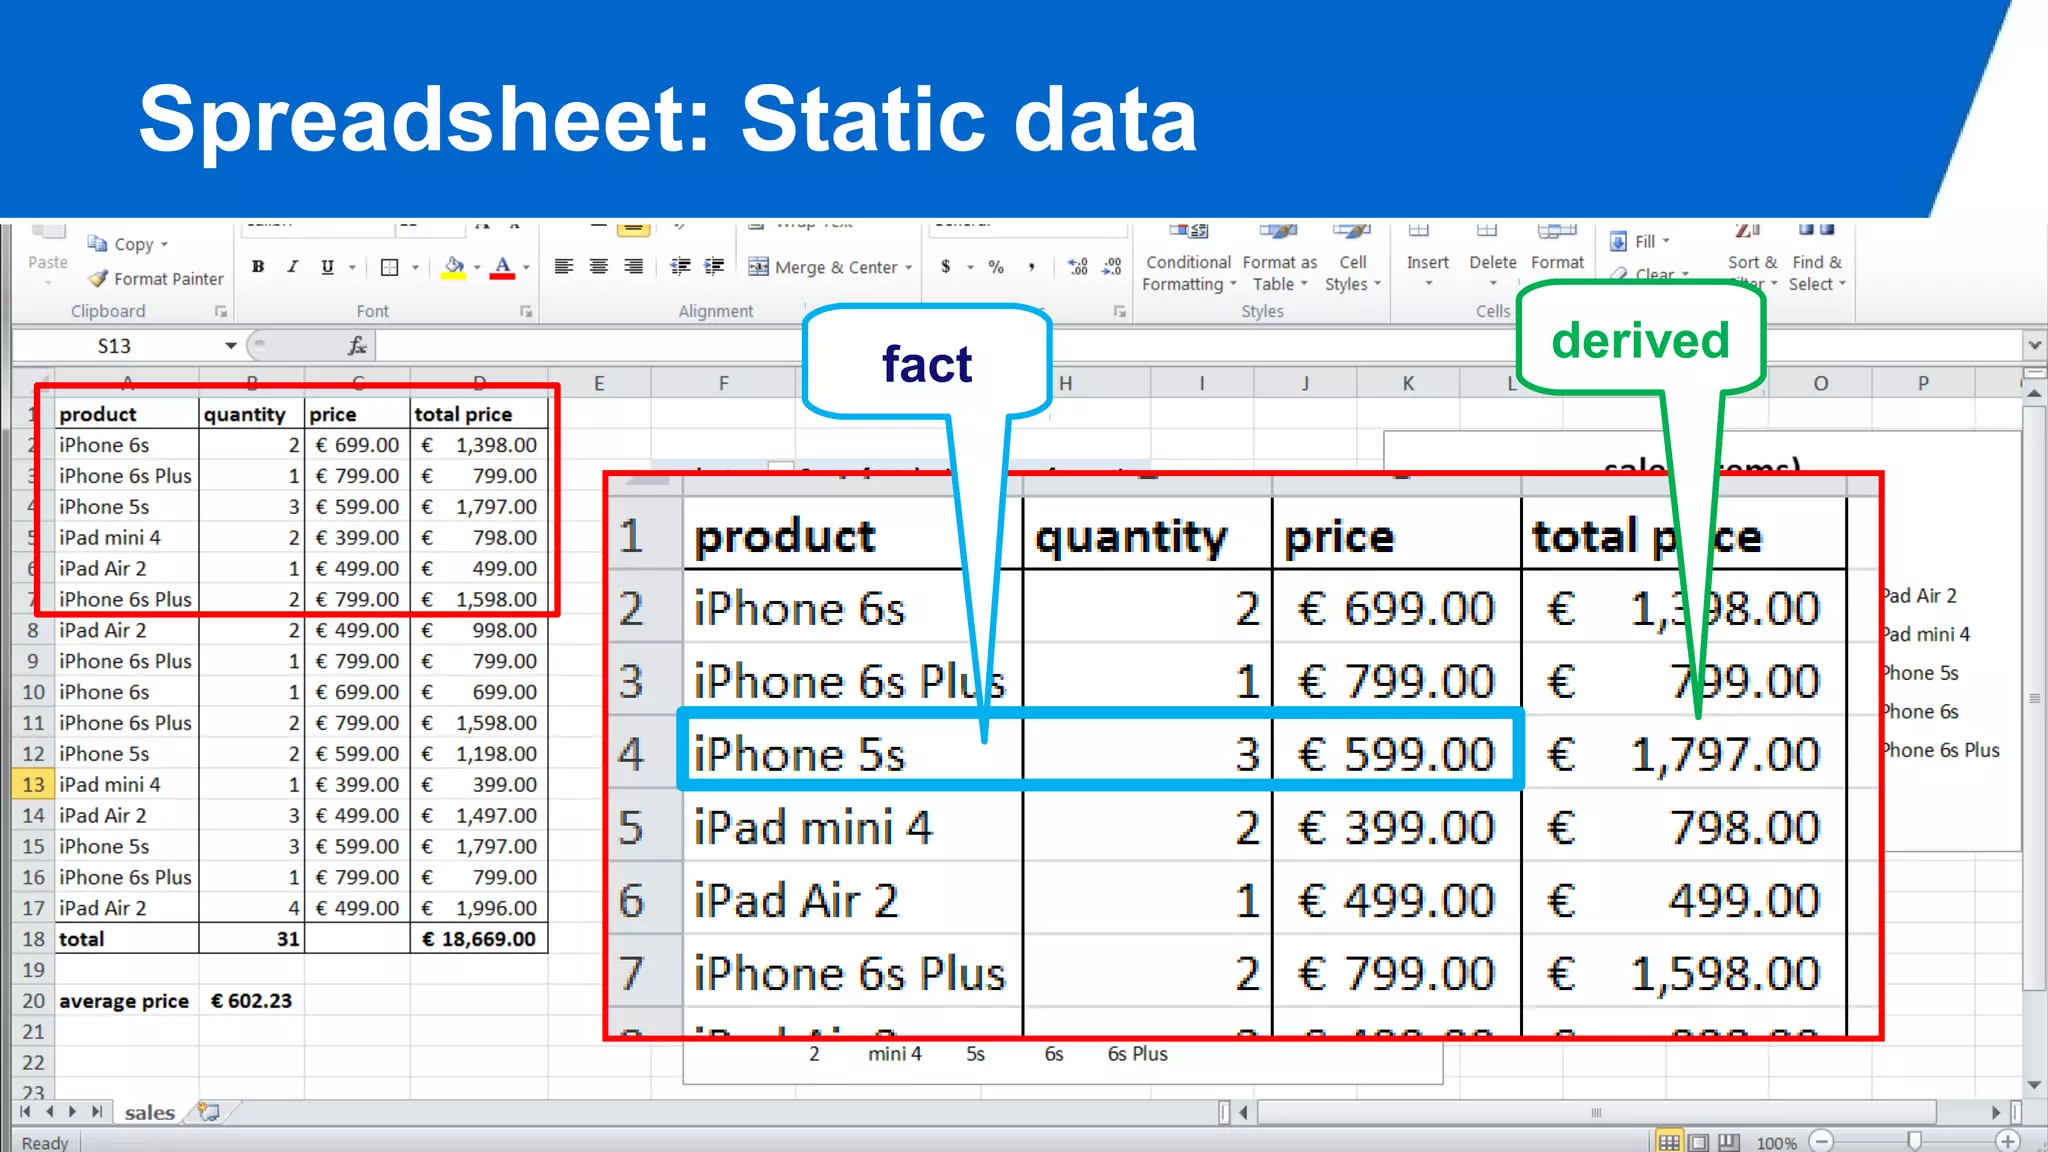Open Clipboard dialog launcher
This screenshot has height=1152, width=2048.
coord(221,312)
